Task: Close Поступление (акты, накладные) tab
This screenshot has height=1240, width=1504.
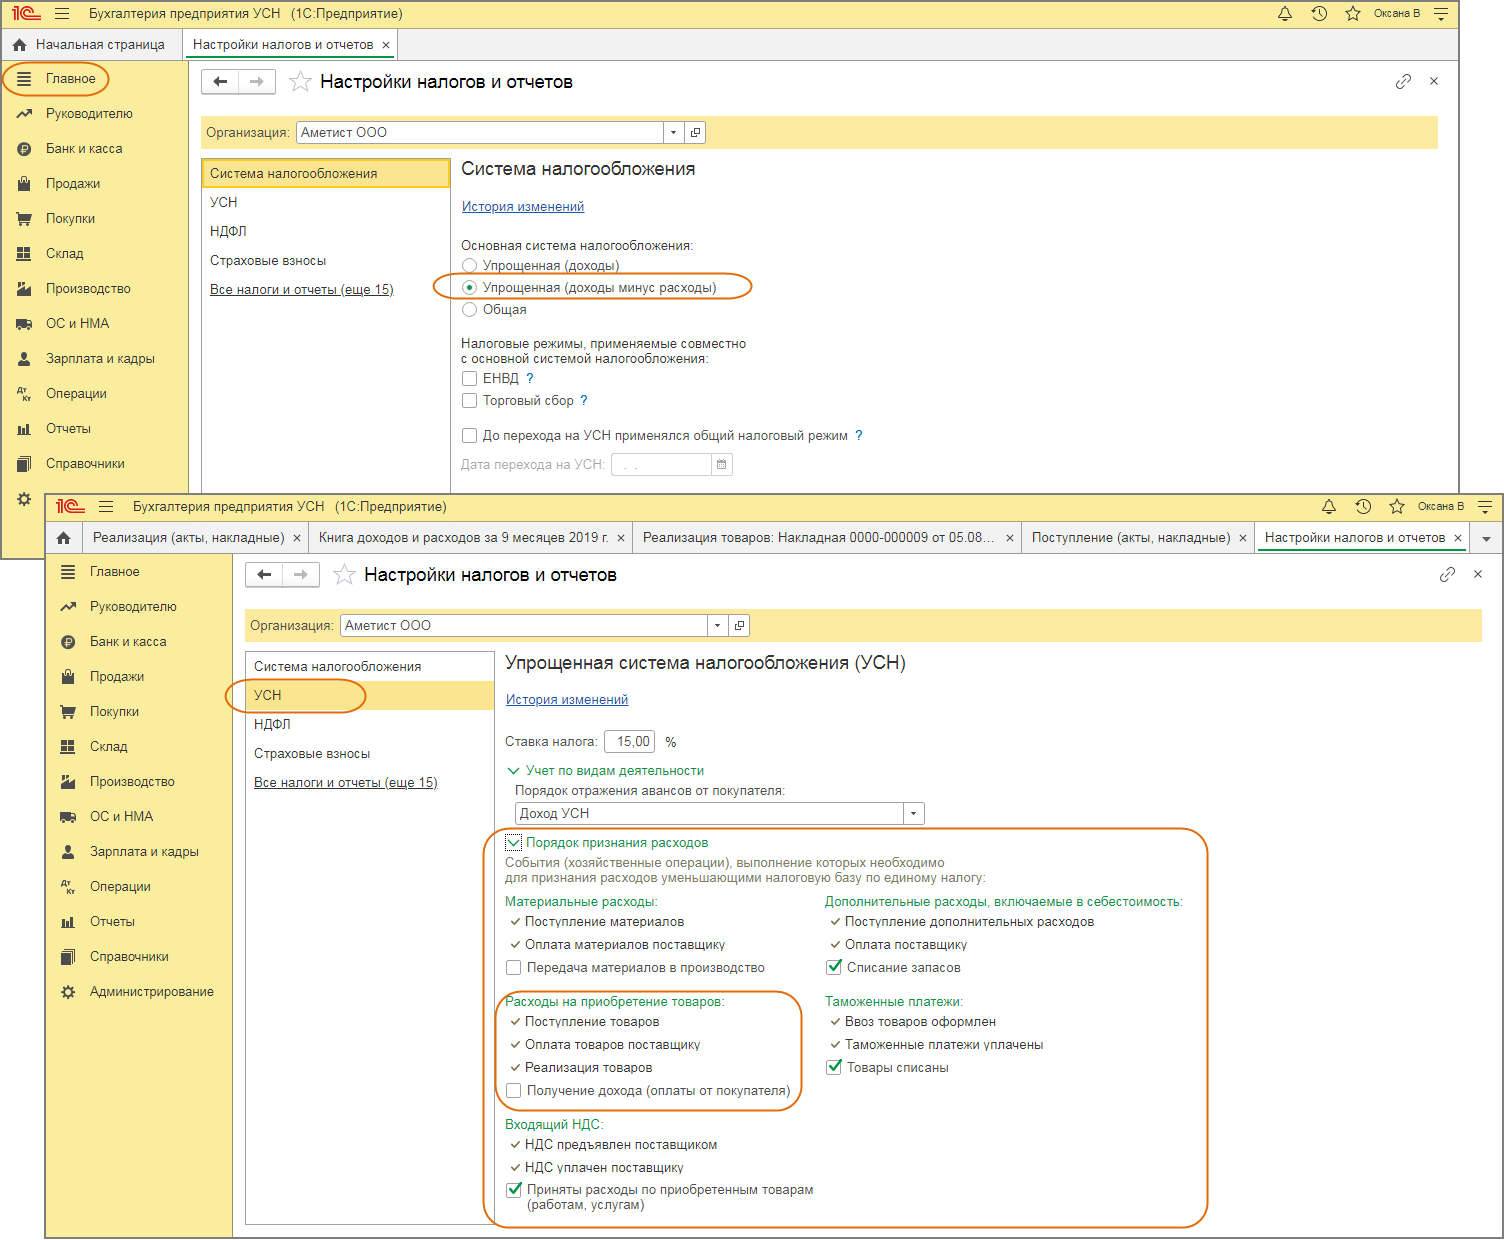Action: [1243, 538]
